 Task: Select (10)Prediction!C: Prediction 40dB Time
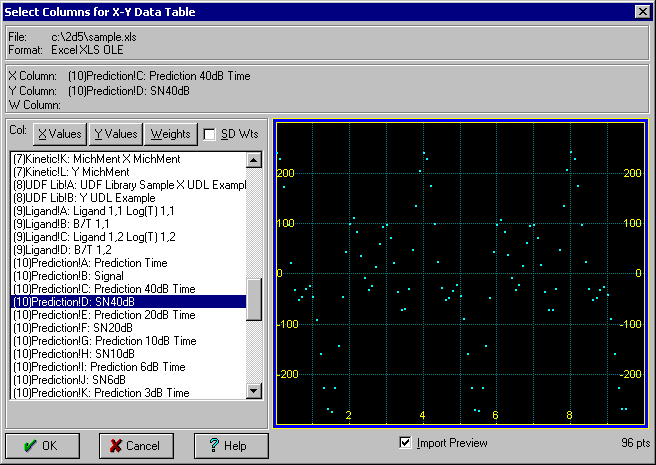click(104, 288)
